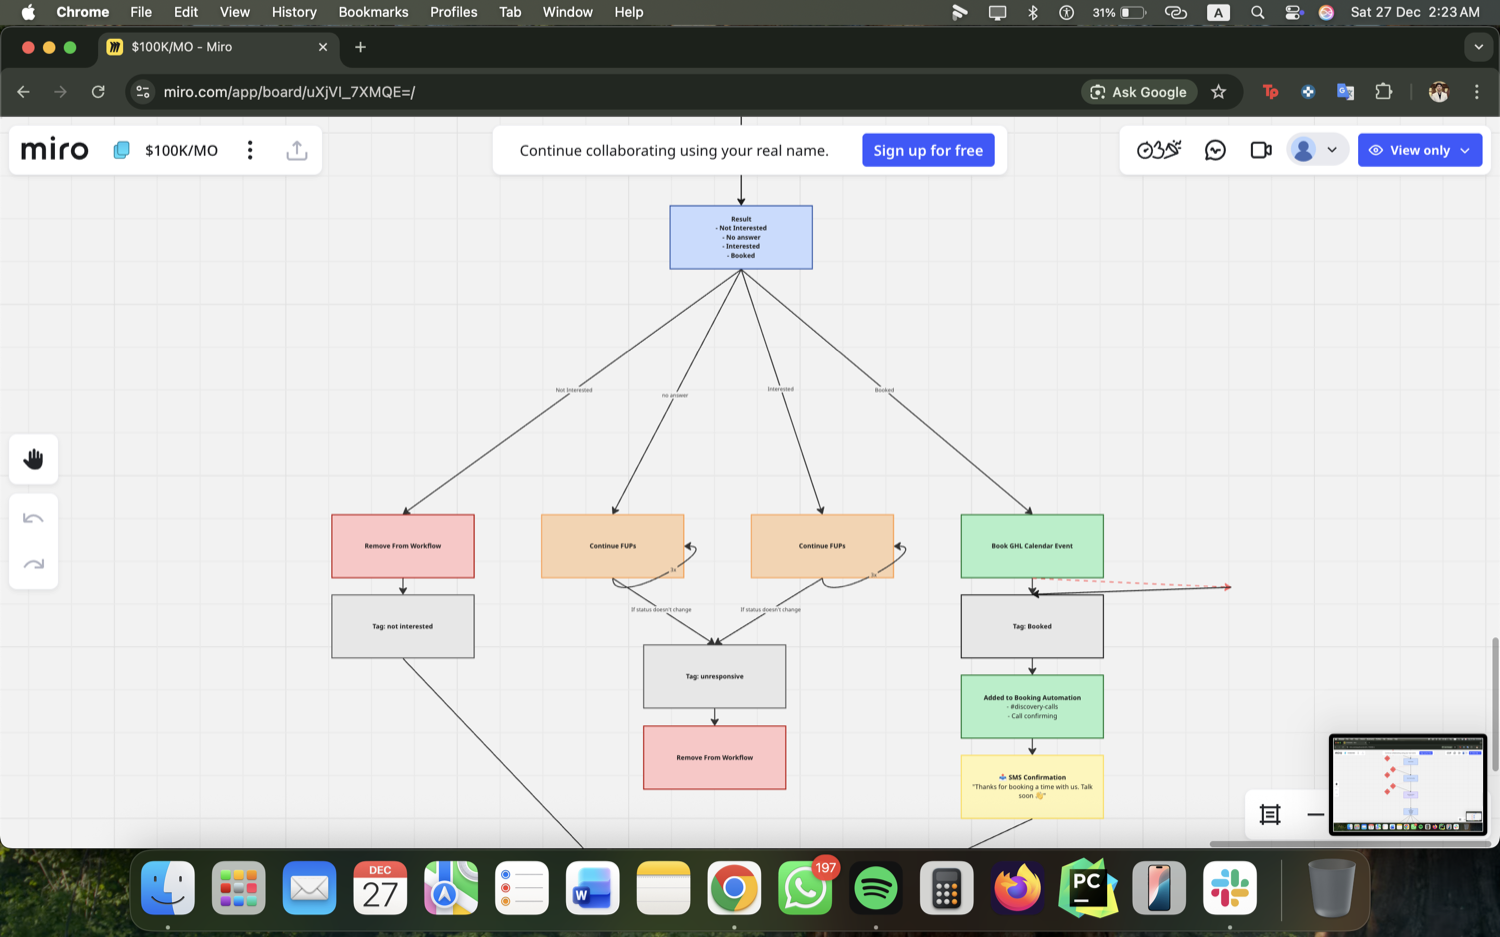Open the Google Translate extension
This screenshot has width=1500, height=937.
coord(1346,92)
